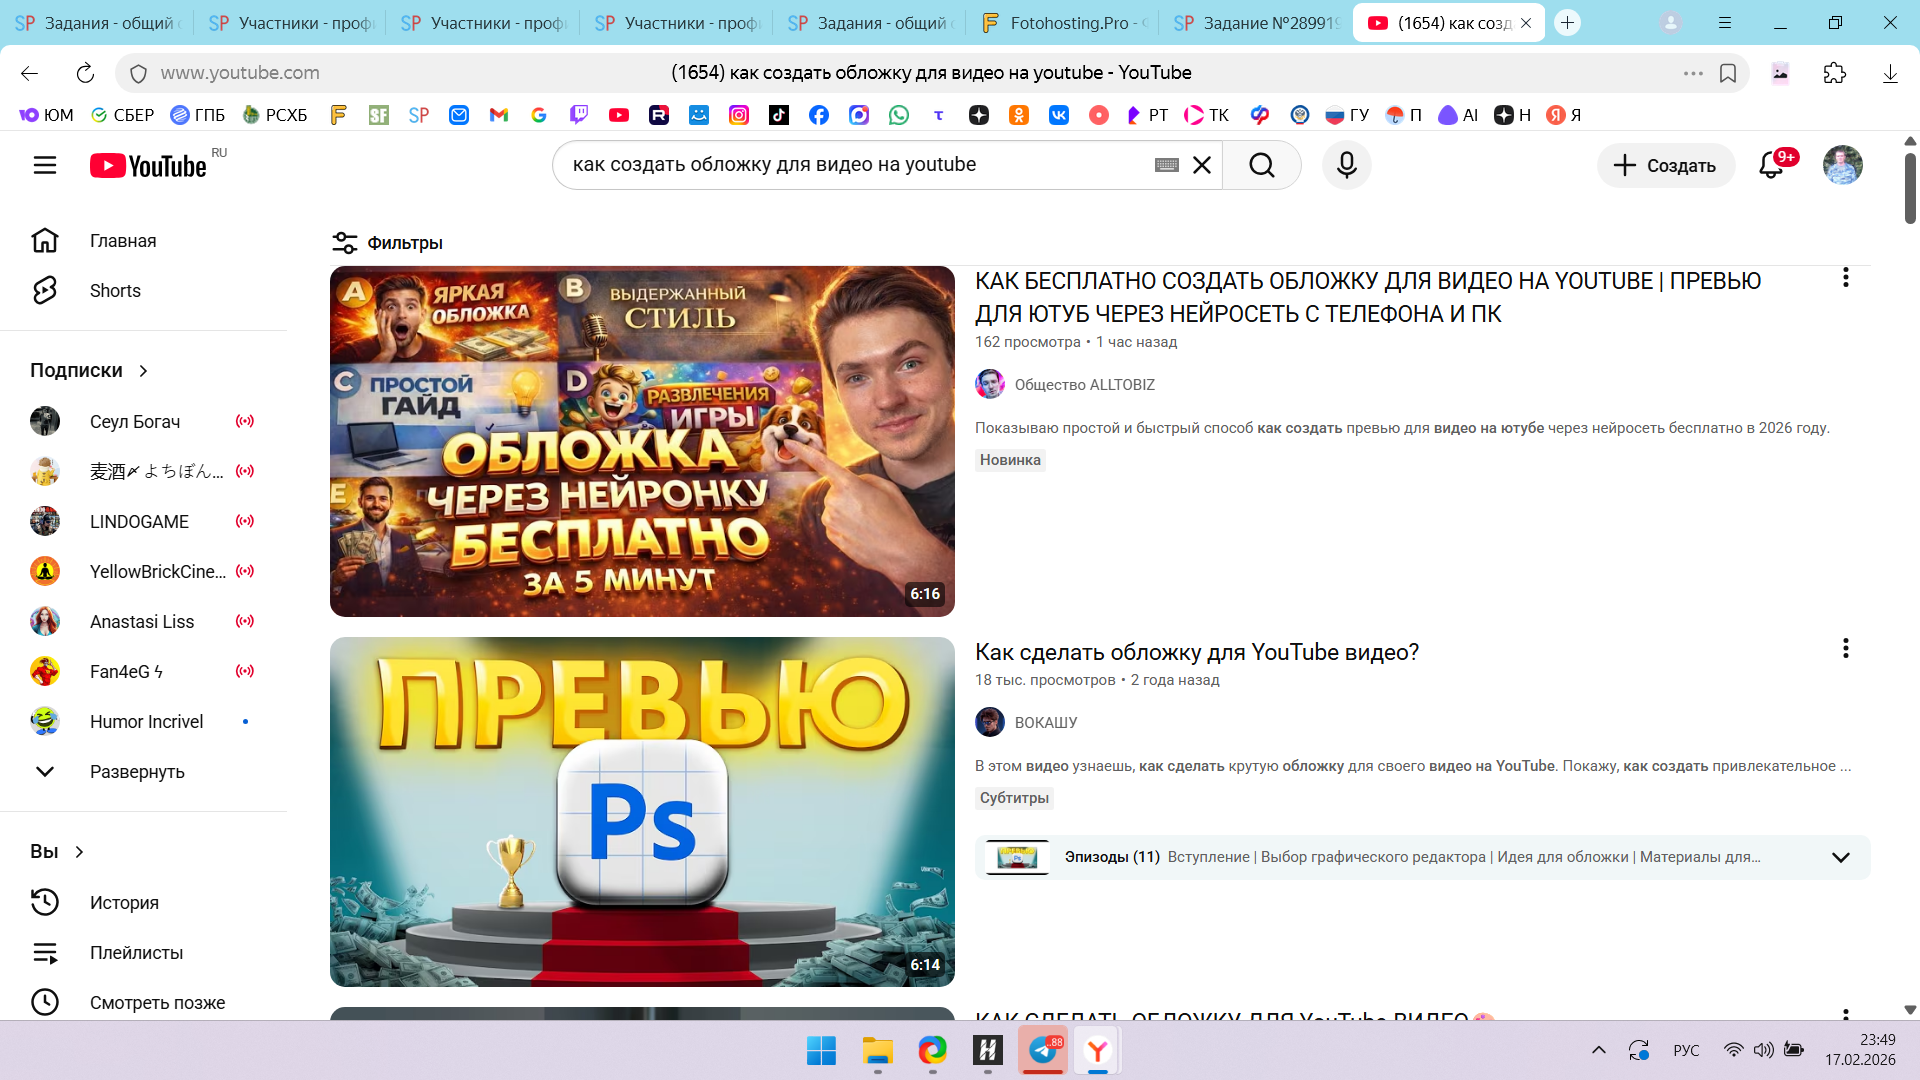Open Telegram from Windows taskbar

(1042, 1050)
